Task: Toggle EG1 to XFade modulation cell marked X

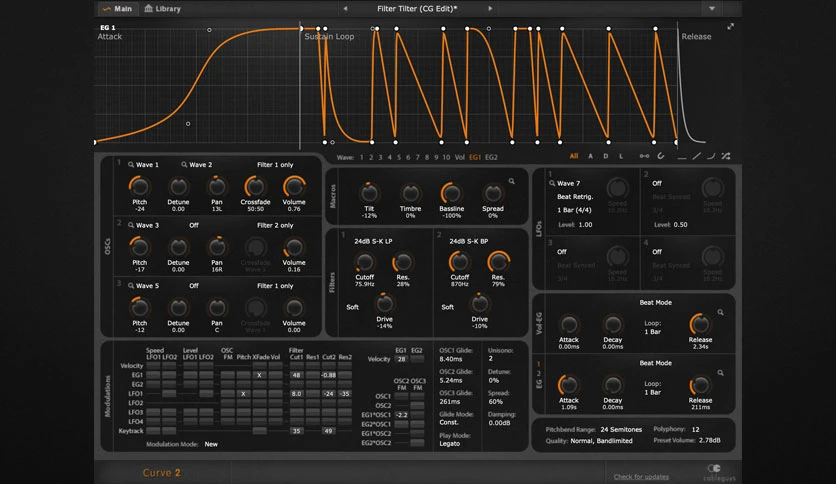Action: point(259,375)
